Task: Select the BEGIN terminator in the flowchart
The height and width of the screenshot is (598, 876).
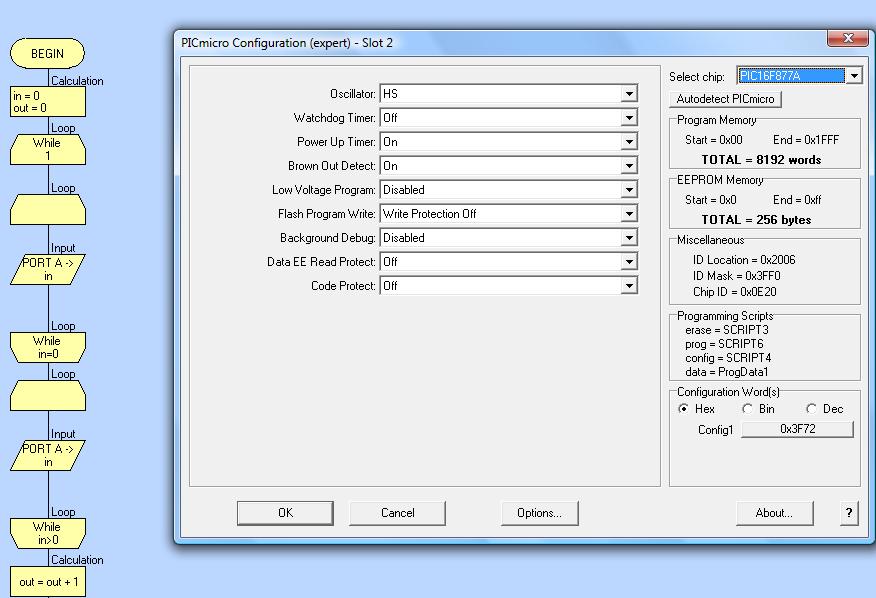Action: point(47,54)
